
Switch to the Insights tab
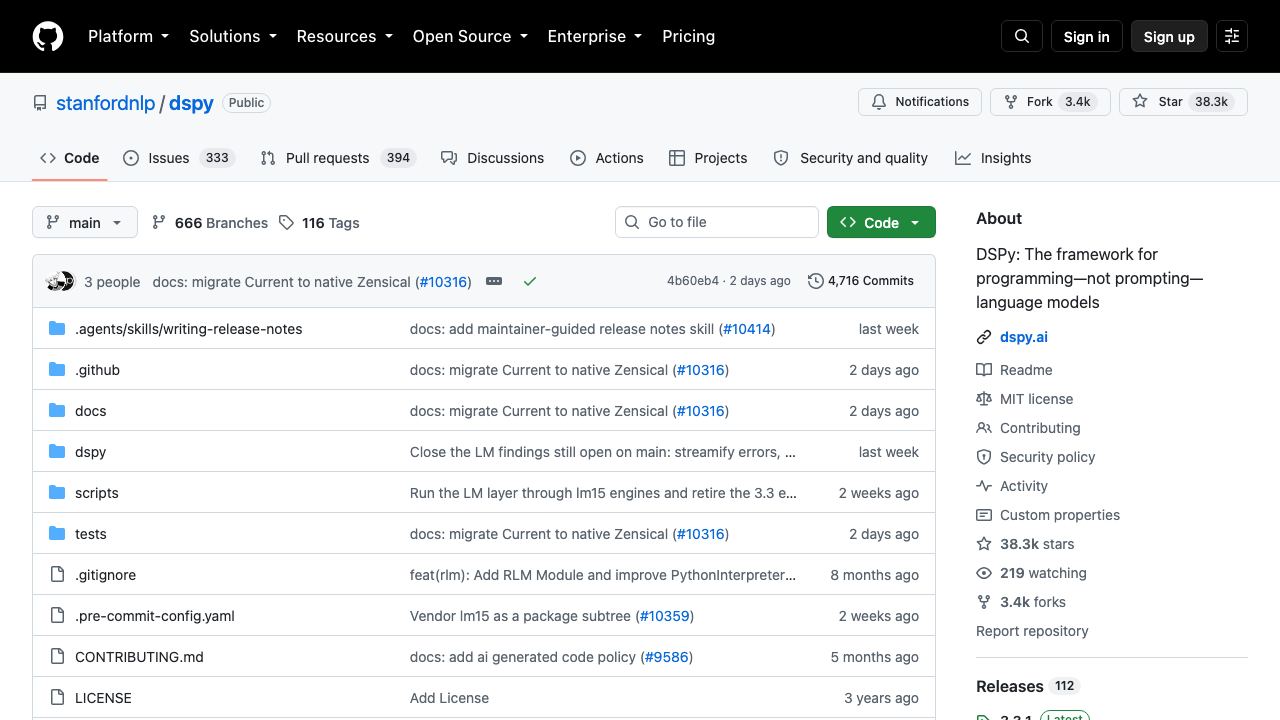(x=993, y=158)
